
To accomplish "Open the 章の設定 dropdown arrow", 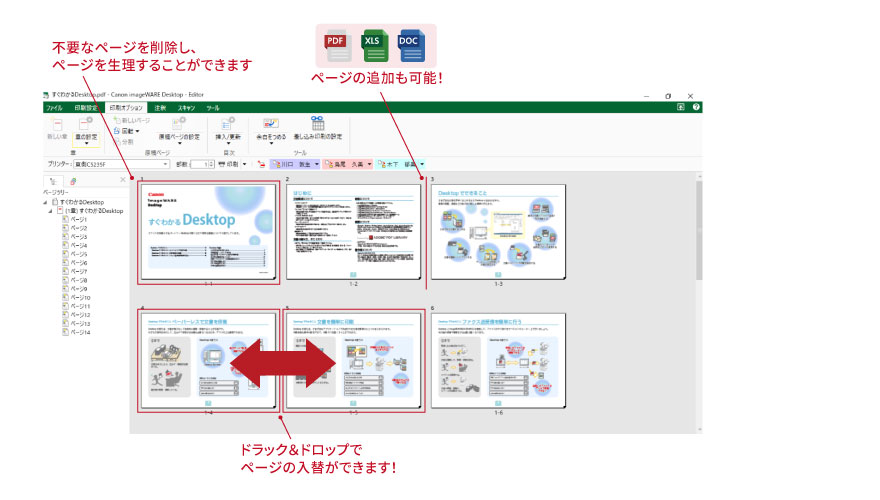I will [x=86, y=144].
